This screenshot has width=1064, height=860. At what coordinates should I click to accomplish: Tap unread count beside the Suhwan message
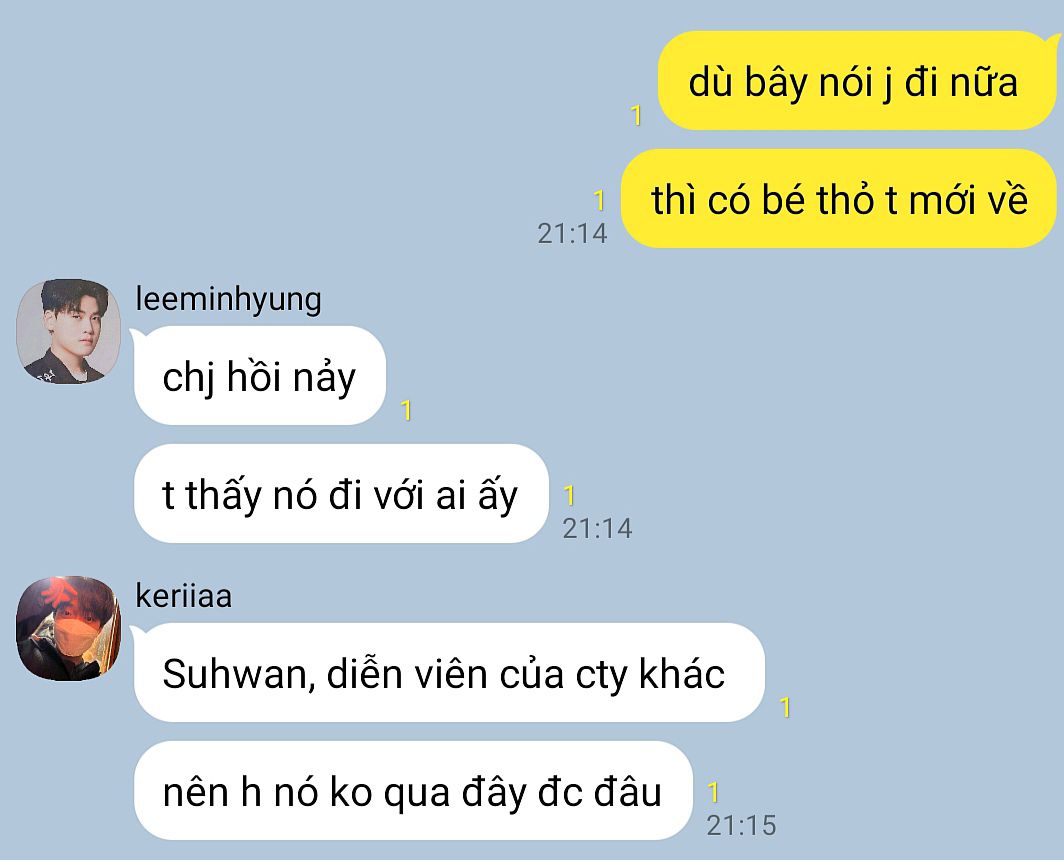785,708
